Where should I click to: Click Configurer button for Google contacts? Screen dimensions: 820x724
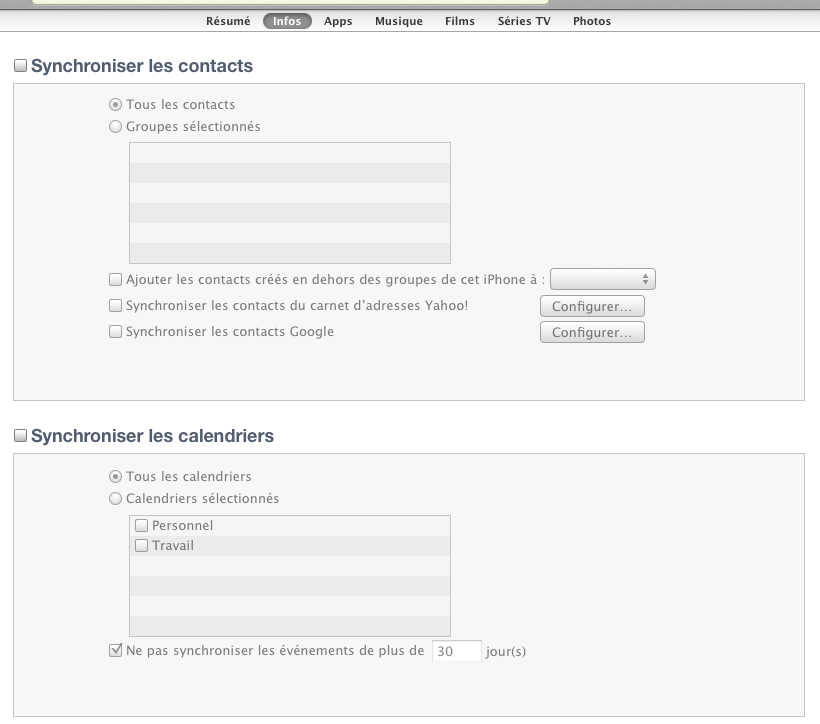pos(592,332)
